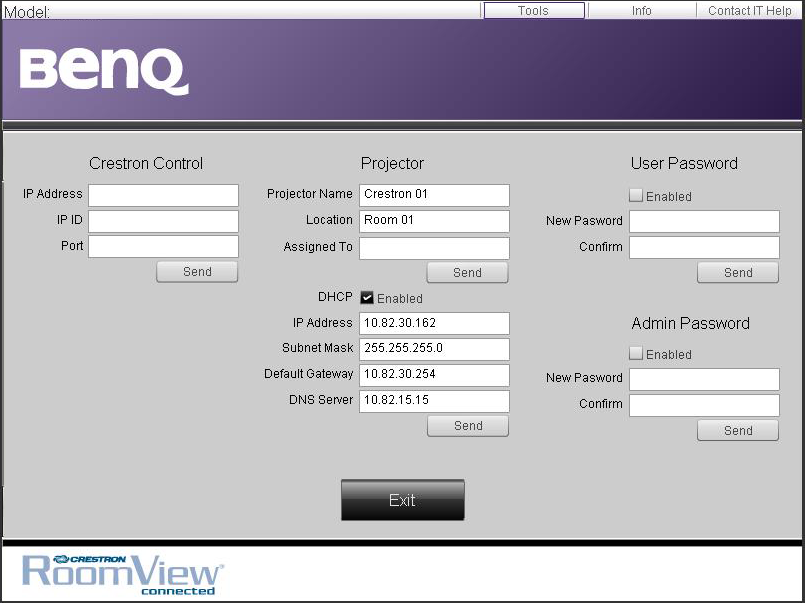This screenshot has height=603, width=805.
Task: Click the Projector Name label
Action: coord(310,194)
